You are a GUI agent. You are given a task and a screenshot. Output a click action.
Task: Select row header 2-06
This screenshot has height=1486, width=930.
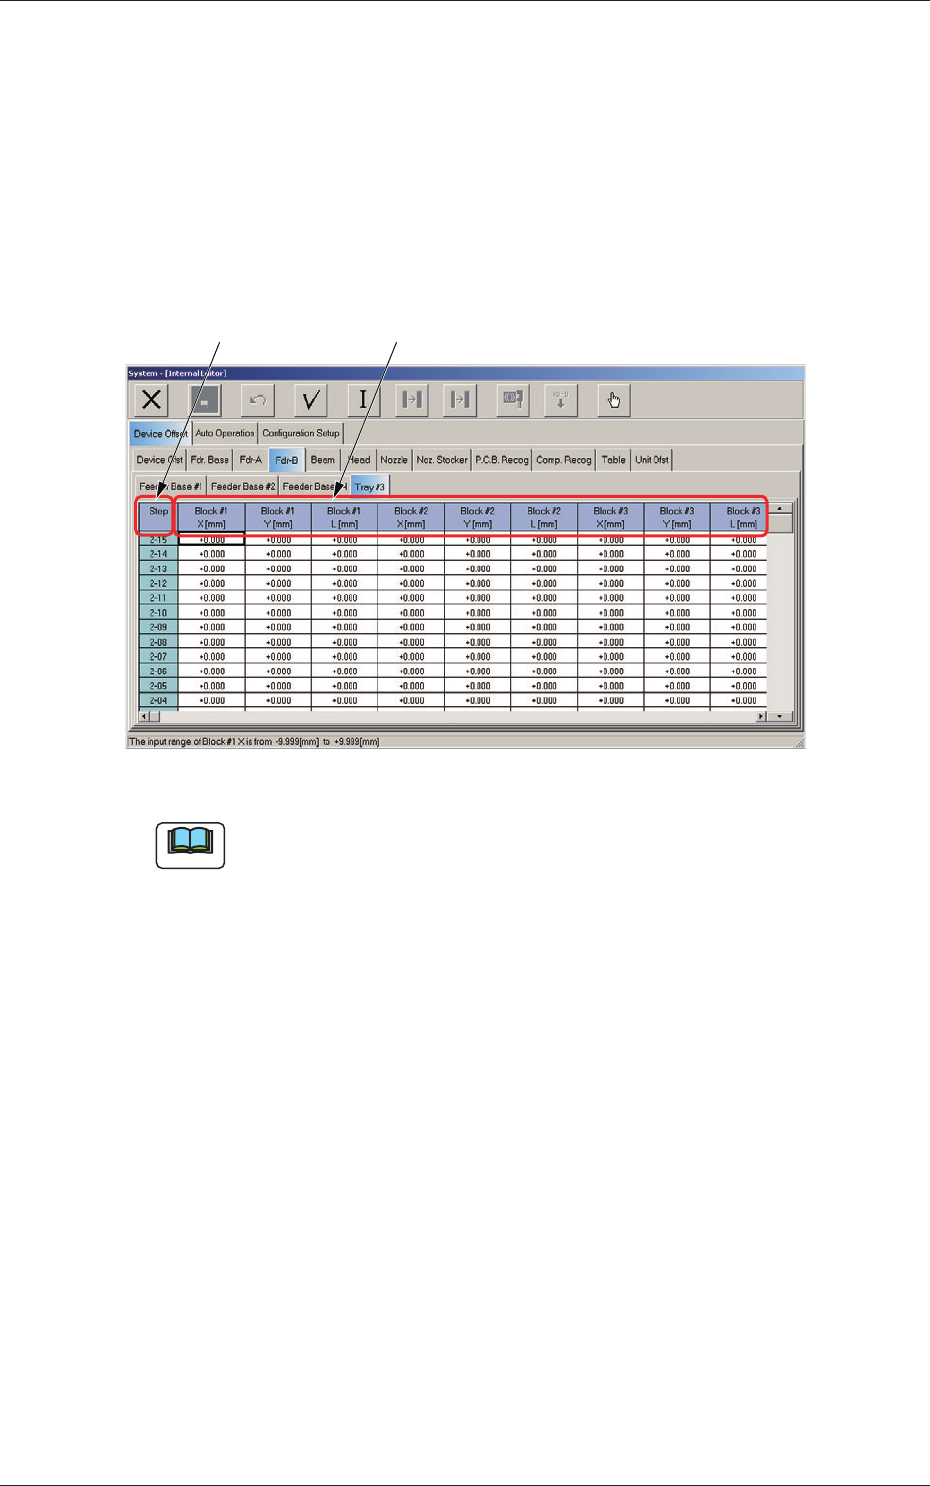coord(159,672)
